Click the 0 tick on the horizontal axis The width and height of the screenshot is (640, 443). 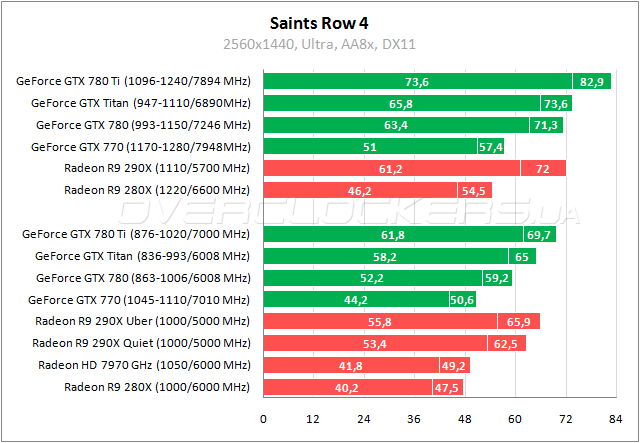click(263, 419)
